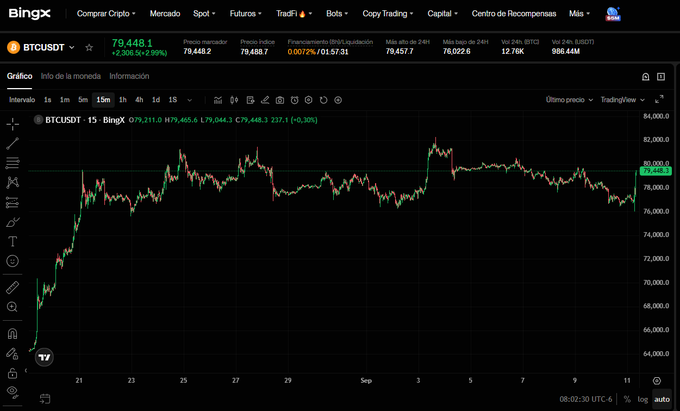Open the timezone 08:02:30 UTC-6 selector
Viewport: 680px width, 411px height.
(585, 399)
